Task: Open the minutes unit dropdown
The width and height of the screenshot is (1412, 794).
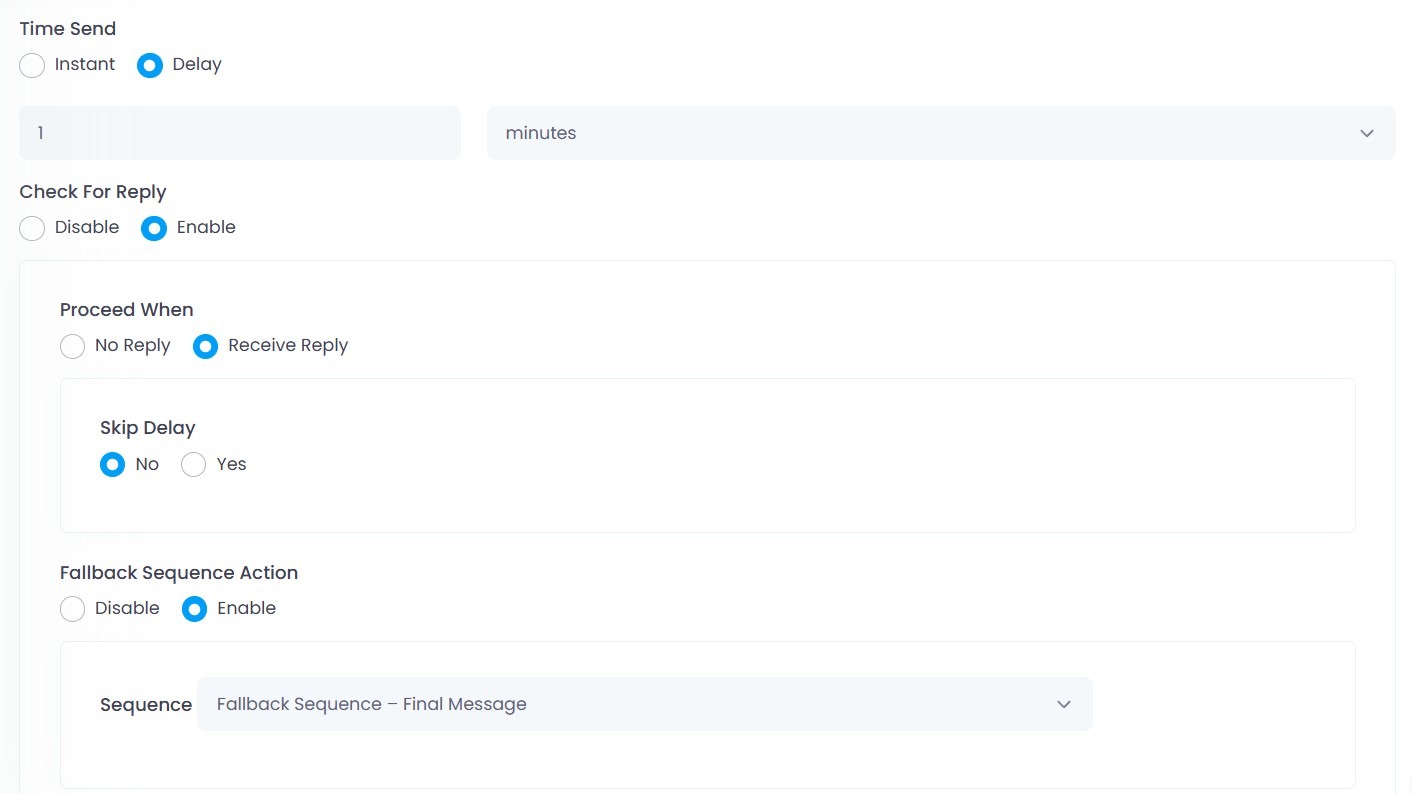Action: pyautogui.click(x=941, y=133)
